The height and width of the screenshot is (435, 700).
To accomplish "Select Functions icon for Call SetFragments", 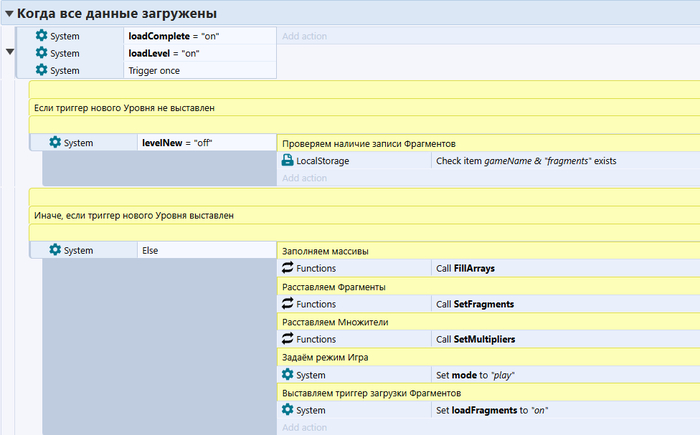I will (x=288, y=304).
